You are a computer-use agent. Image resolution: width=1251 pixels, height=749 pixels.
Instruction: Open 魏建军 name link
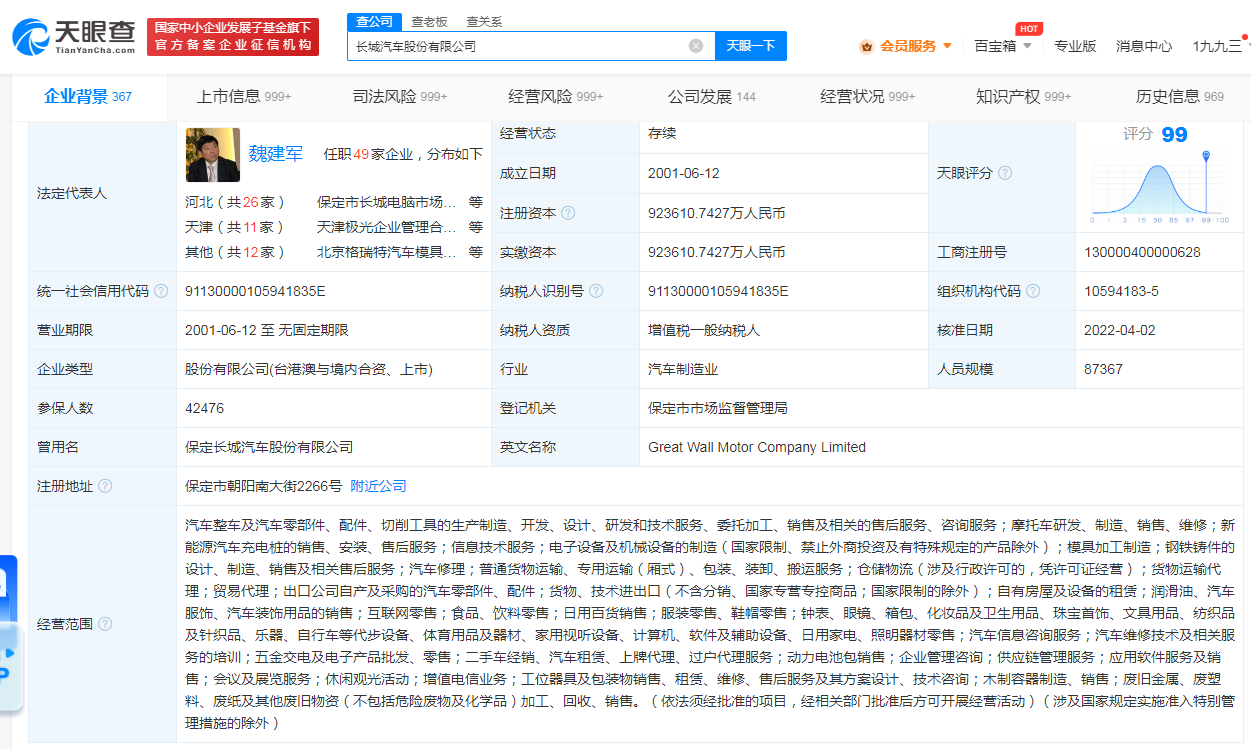click(276, 154)
